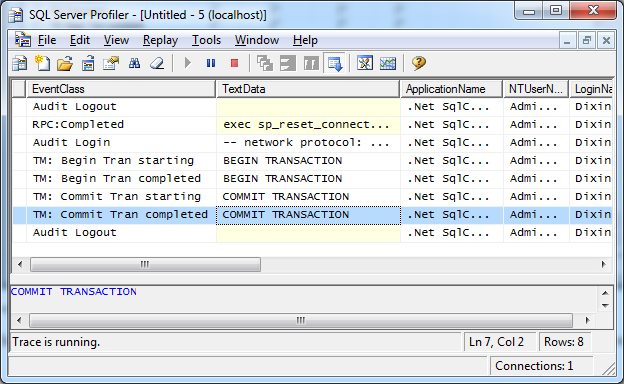Click the exec sp_reset_connect... text cell
This screenshot has height=384, width=624.
coord(308,125)
